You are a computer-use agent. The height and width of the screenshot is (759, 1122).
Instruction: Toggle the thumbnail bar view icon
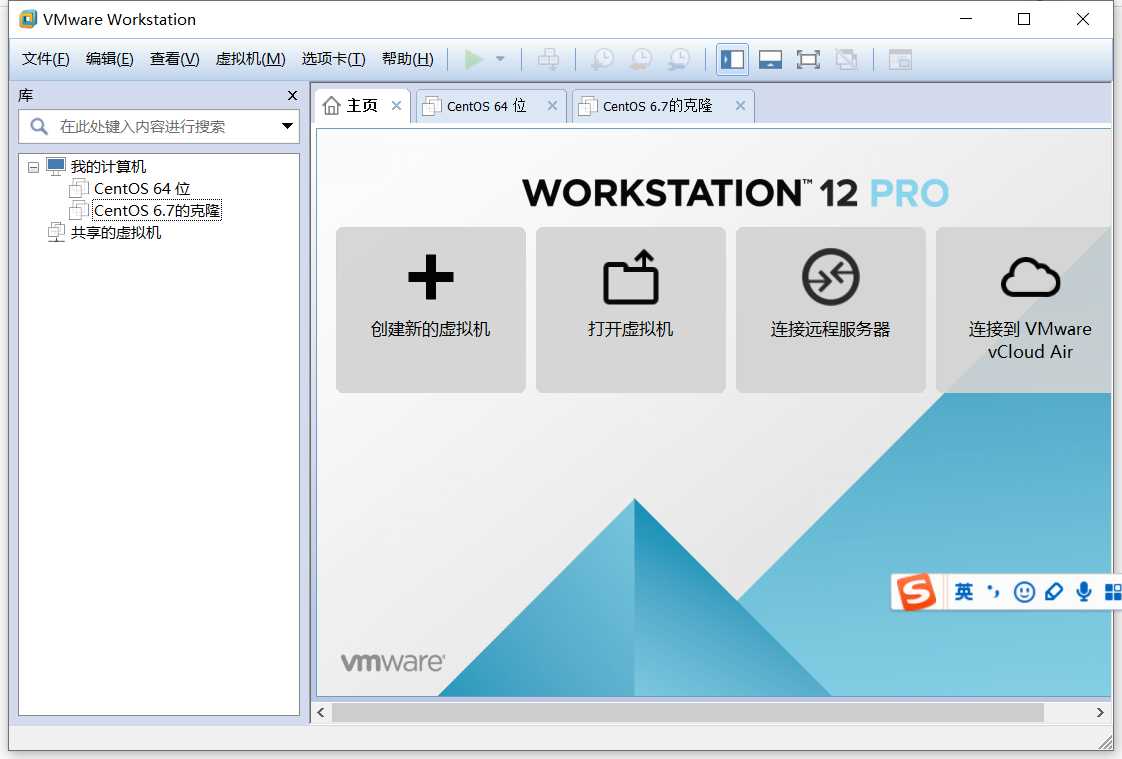click(x=770, y=59)
